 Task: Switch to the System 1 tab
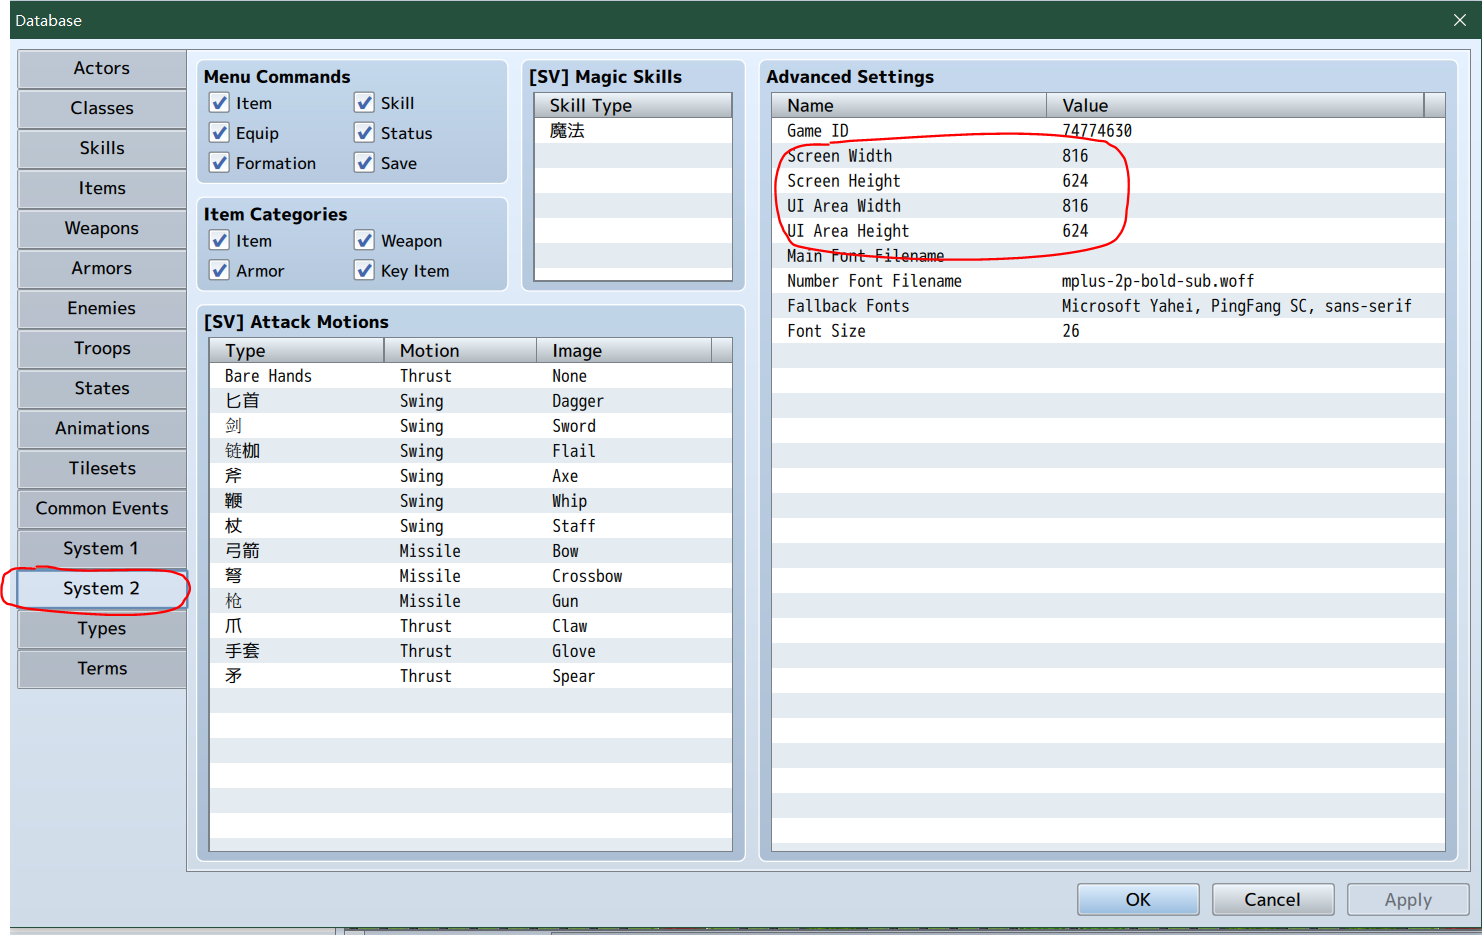[x=102, y=548]
